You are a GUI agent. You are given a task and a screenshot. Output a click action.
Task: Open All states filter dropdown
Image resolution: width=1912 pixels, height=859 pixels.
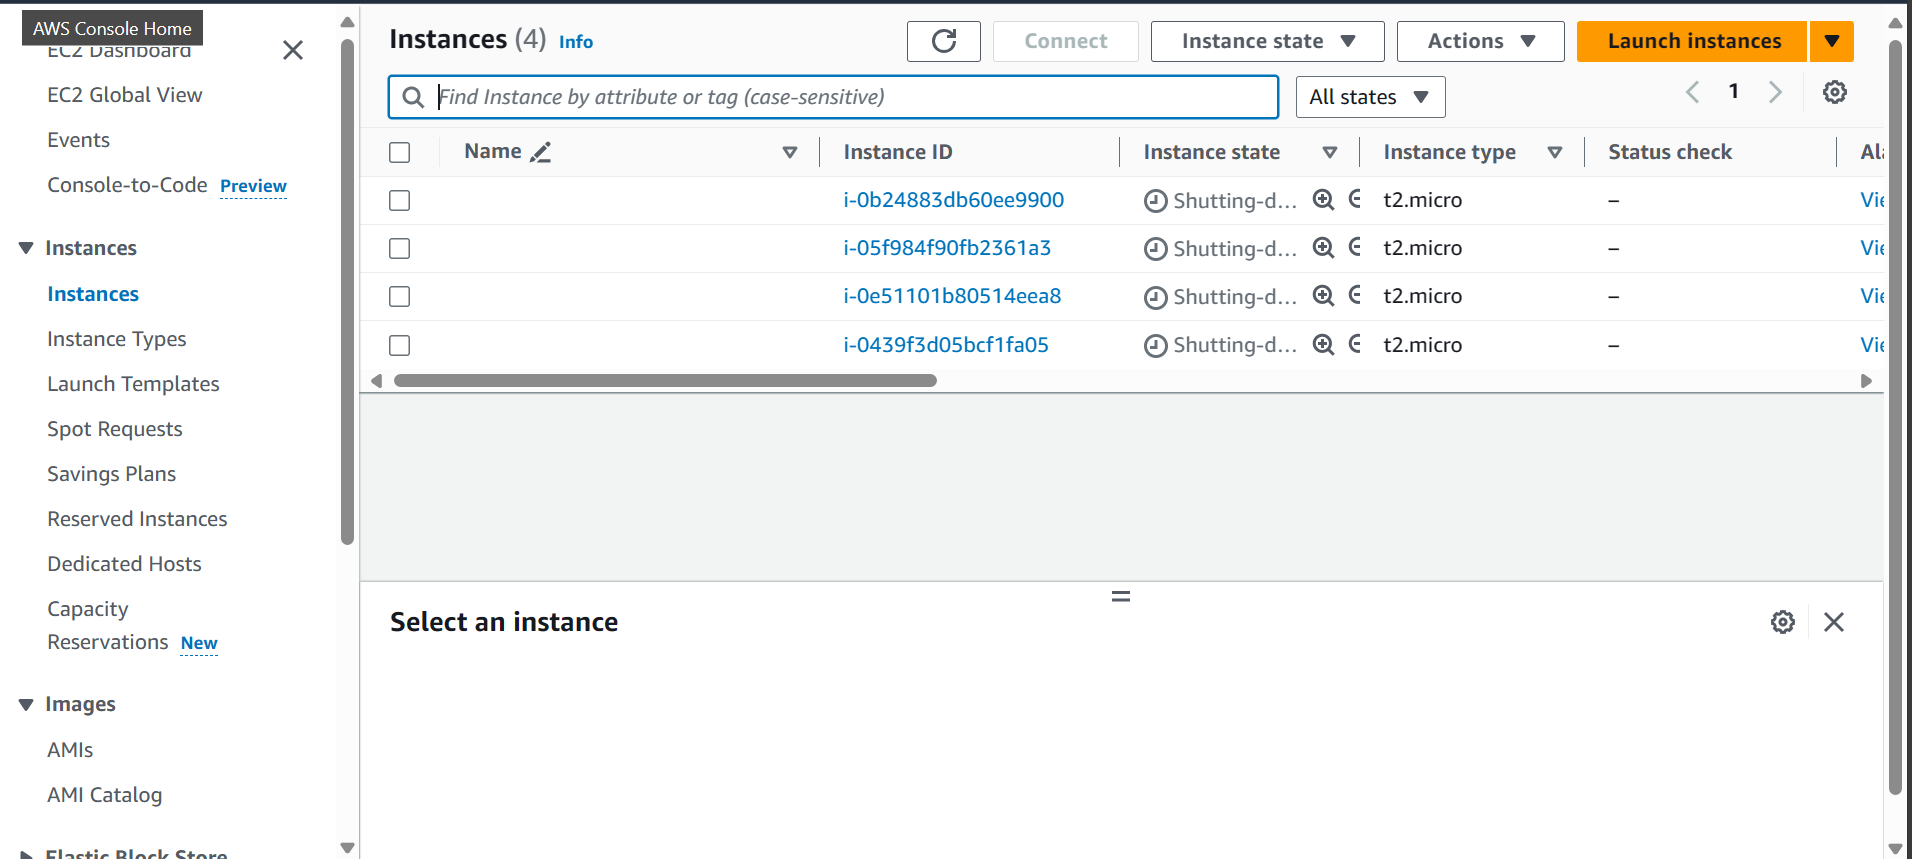point(1370,97)
